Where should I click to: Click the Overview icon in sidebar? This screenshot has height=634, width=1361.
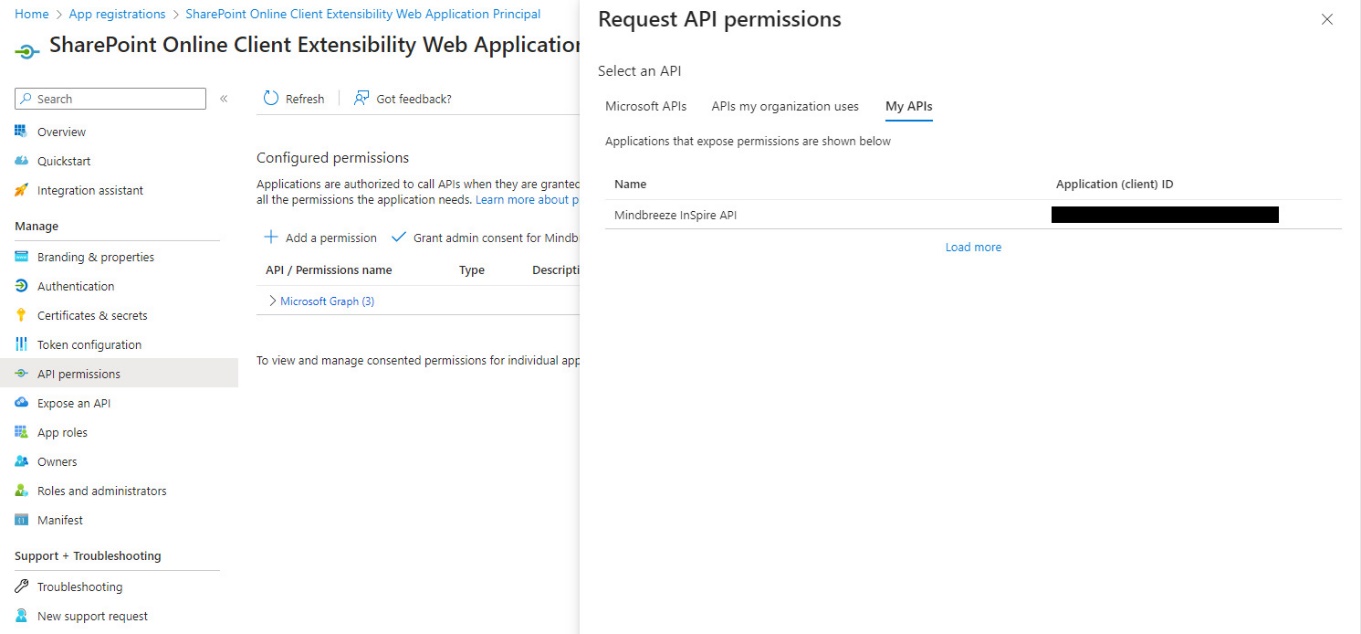21,132
